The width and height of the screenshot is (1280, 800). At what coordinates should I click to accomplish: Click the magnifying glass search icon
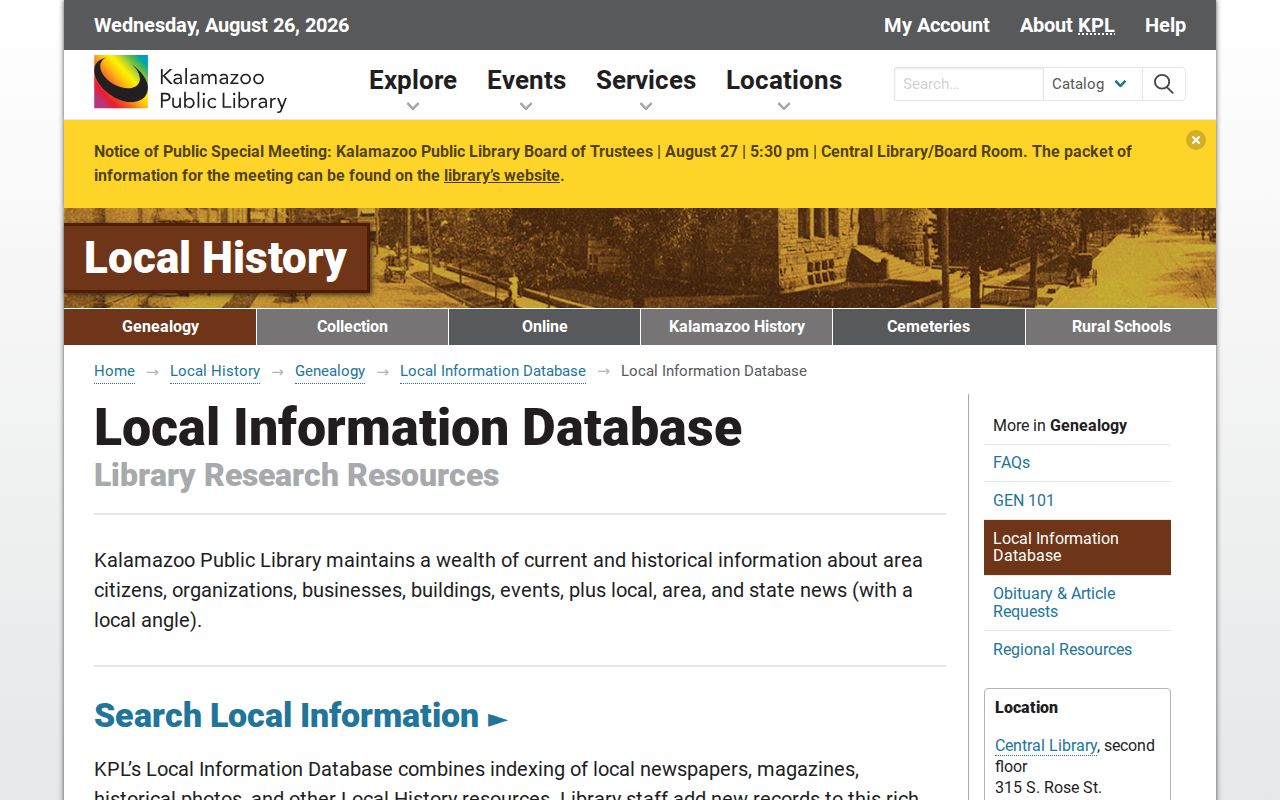point(1163,84)
